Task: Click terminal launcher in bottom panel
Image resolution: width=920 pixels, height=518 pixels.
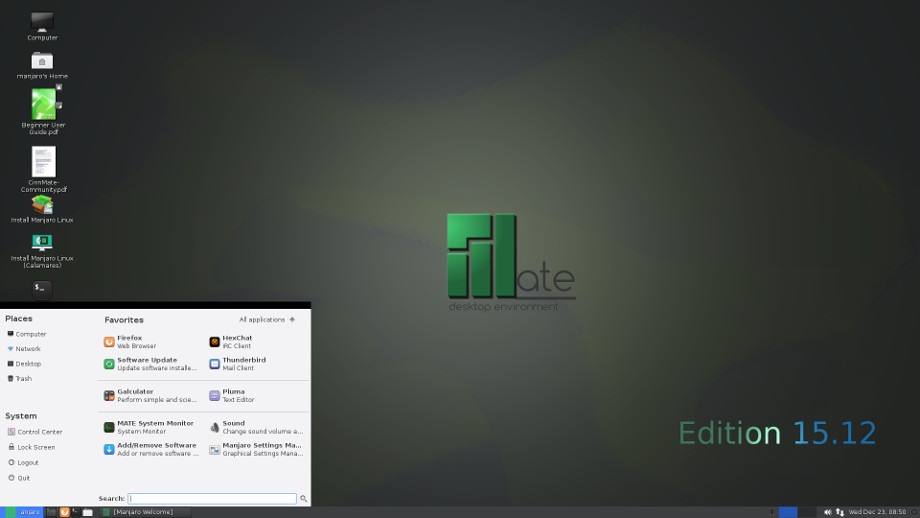Action: click(76, 512)
